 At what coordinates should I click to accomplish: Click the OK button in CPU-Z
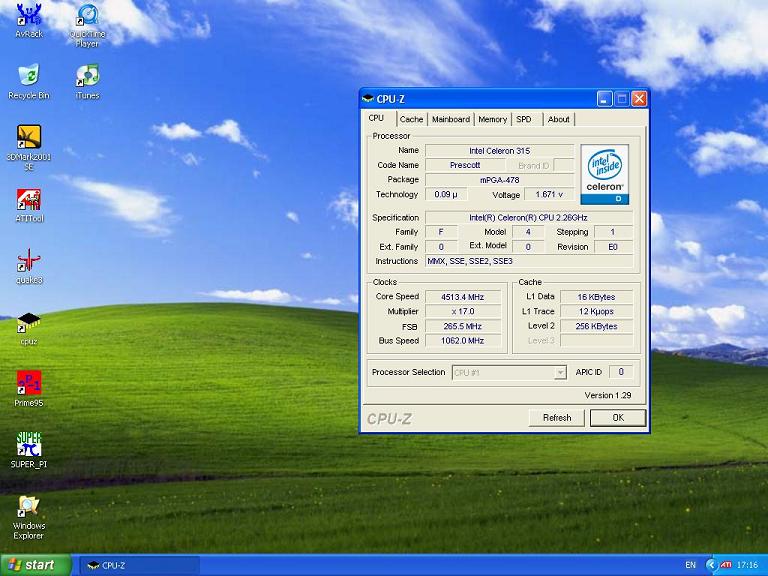618,418
